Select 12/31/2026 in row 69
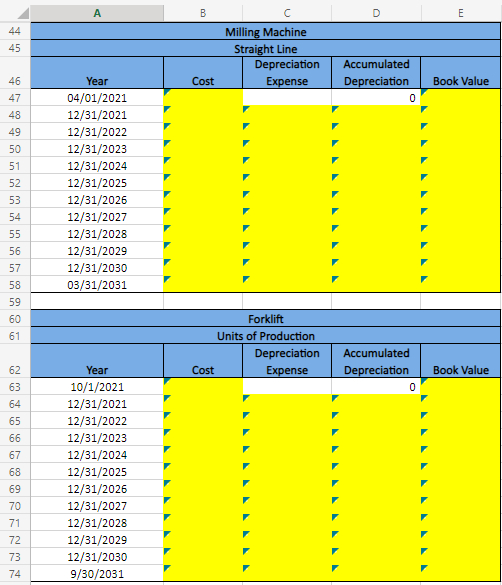502x585 pixels. tap(97, 489)
